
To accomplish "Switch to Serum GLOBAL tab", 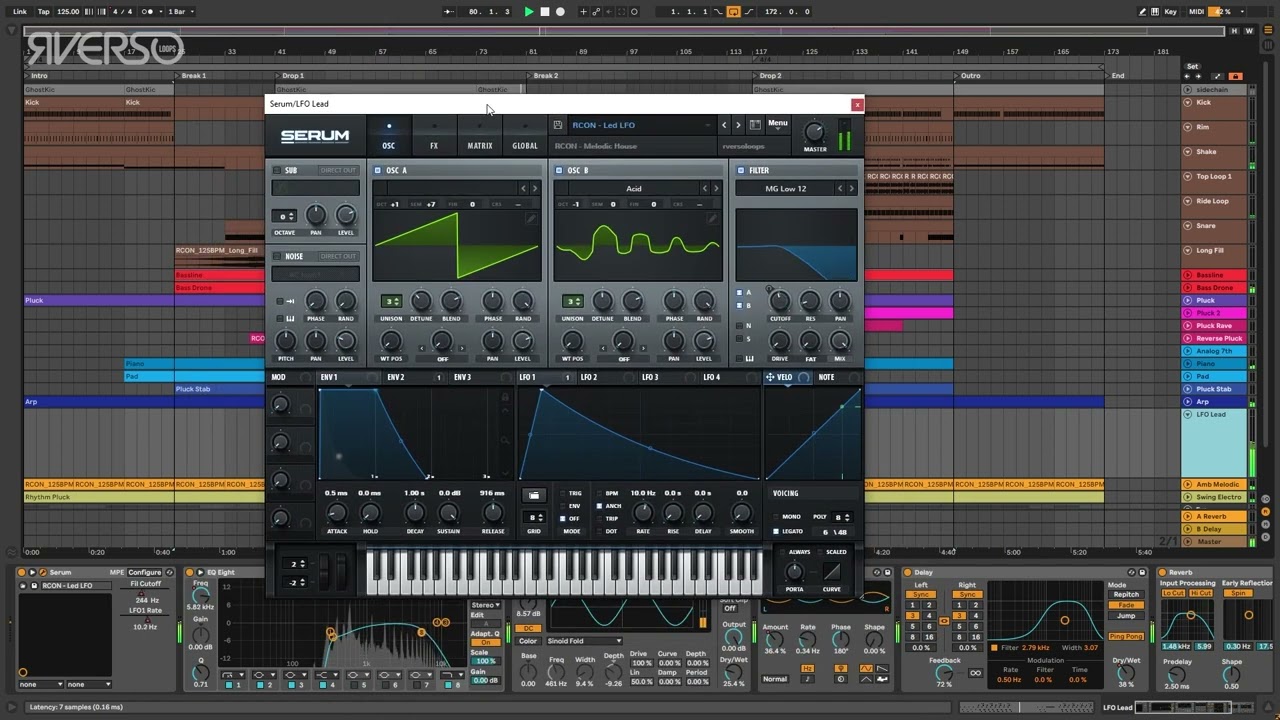I will pos(525,137).
